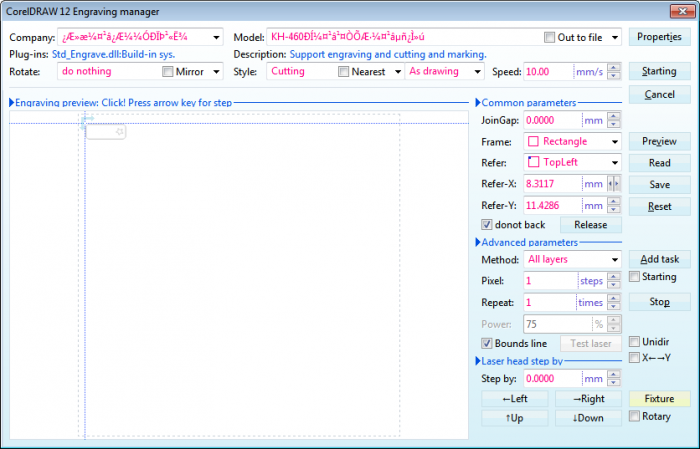Viewport: 700px width, 449px height.
Task: Click the Preview button
Action: pos(659,141)
